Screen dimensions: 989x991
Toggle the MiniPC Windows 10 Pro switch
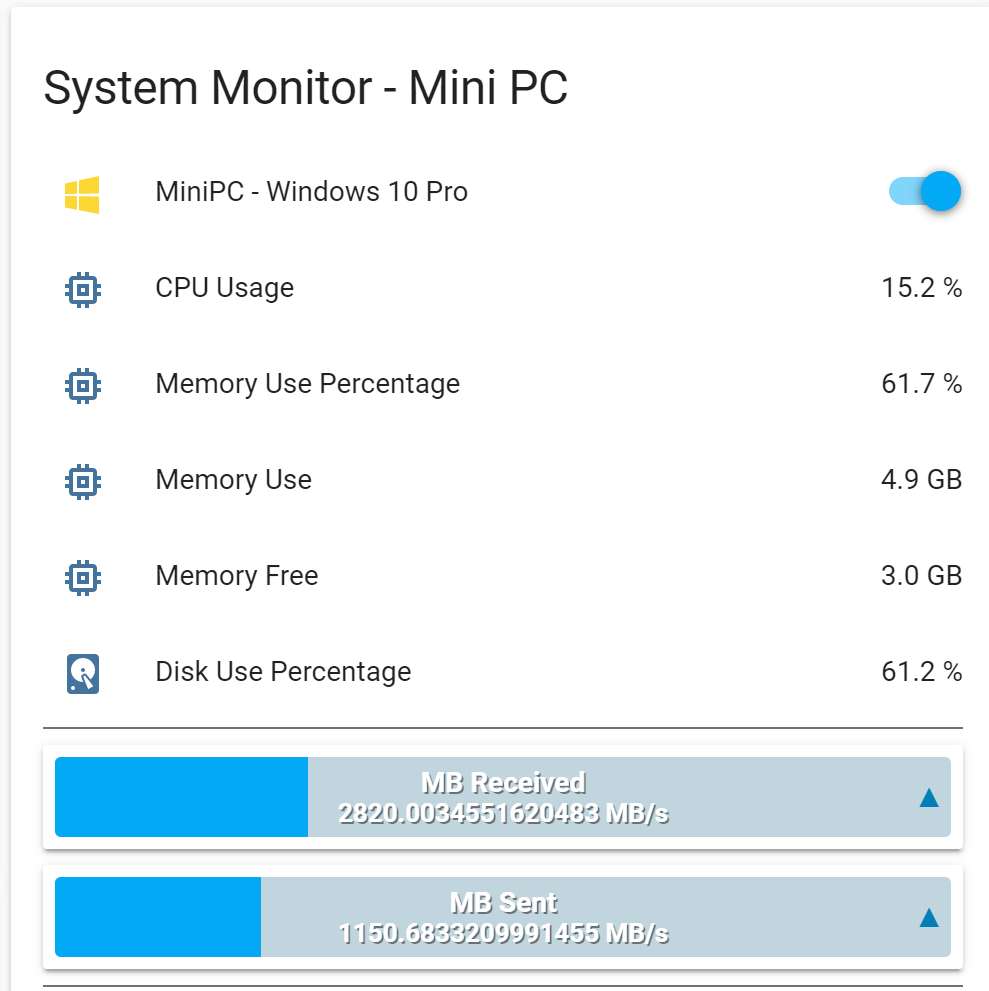click(925, 191)
